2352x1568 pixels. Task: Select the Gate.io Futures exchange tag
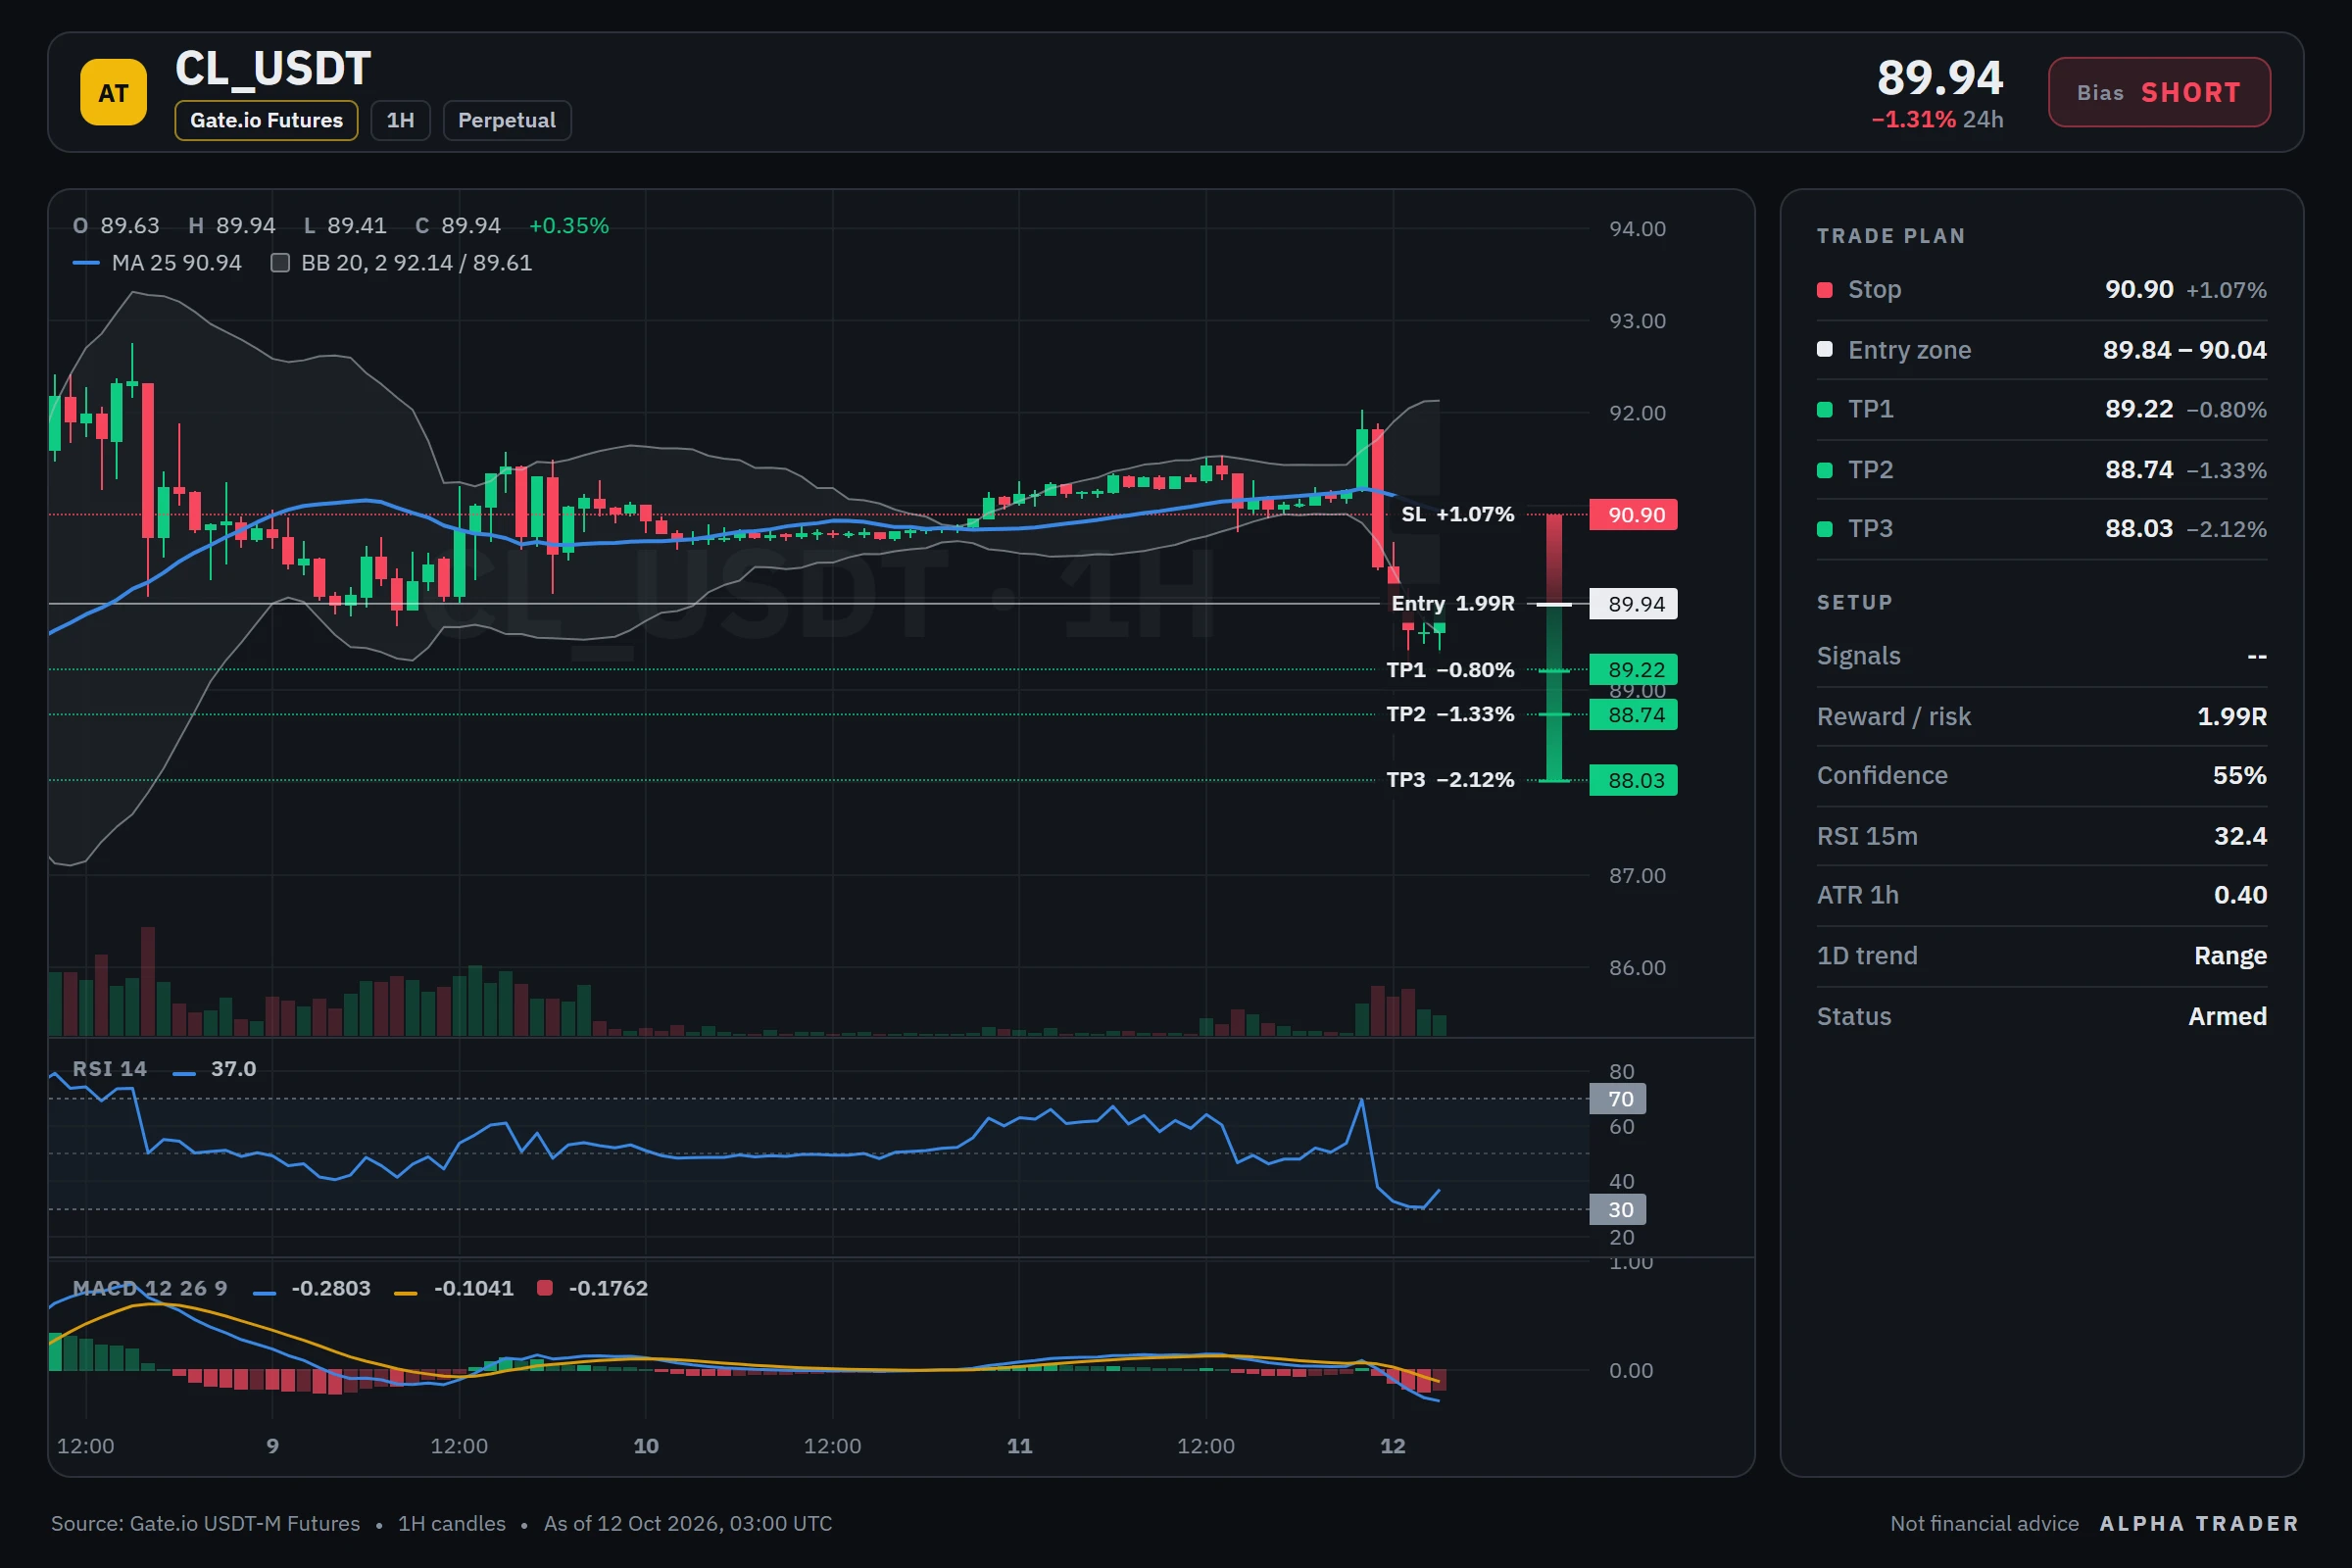[266, 120]
